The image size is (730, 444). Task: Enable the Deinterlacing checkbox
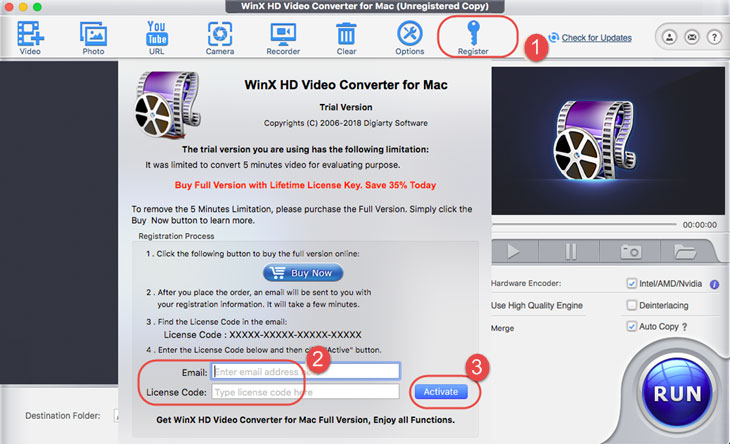tap(631, 305)
